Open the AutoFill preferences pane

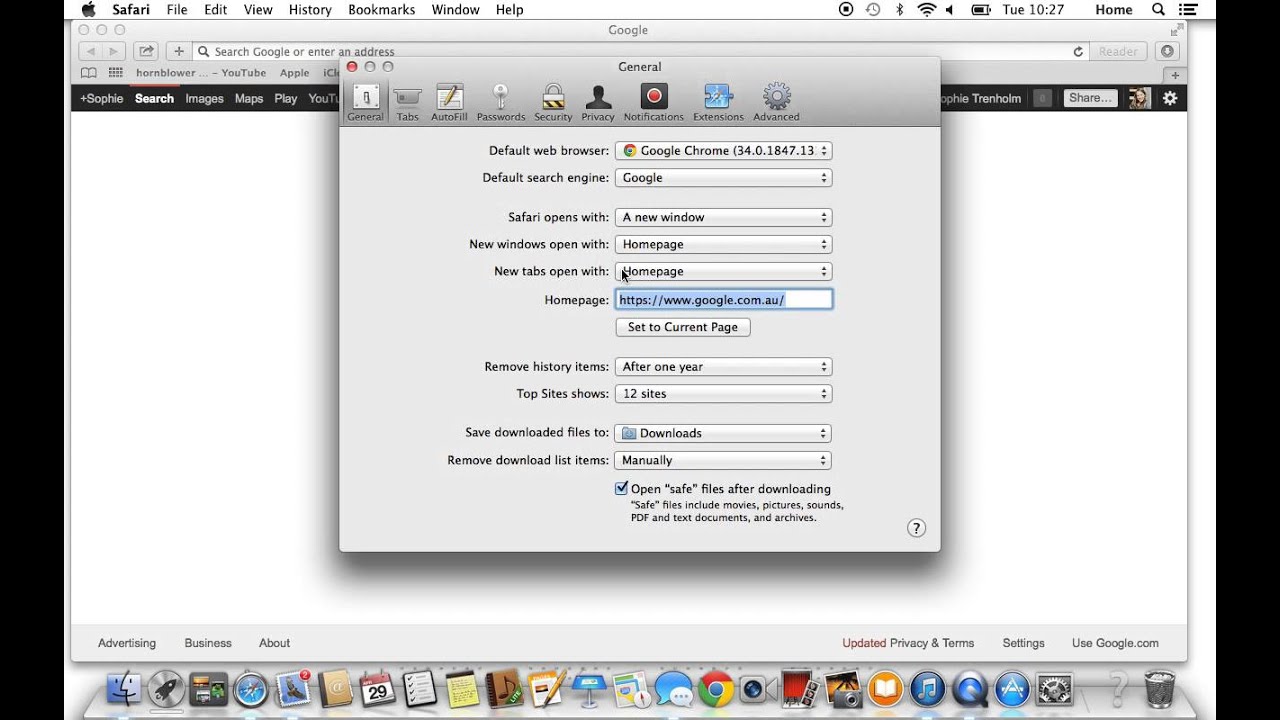point(449,103)
